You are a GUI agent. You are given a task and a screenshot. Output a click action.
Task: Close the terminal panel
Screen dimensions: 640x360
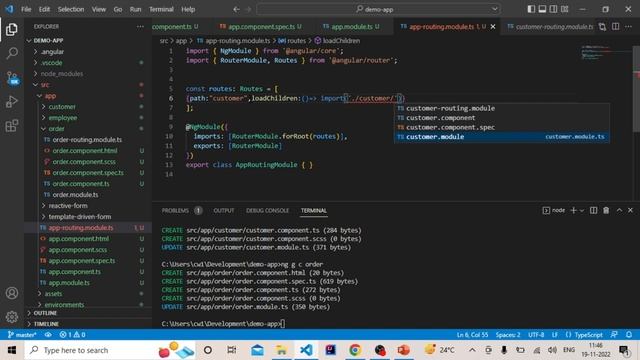630,210
